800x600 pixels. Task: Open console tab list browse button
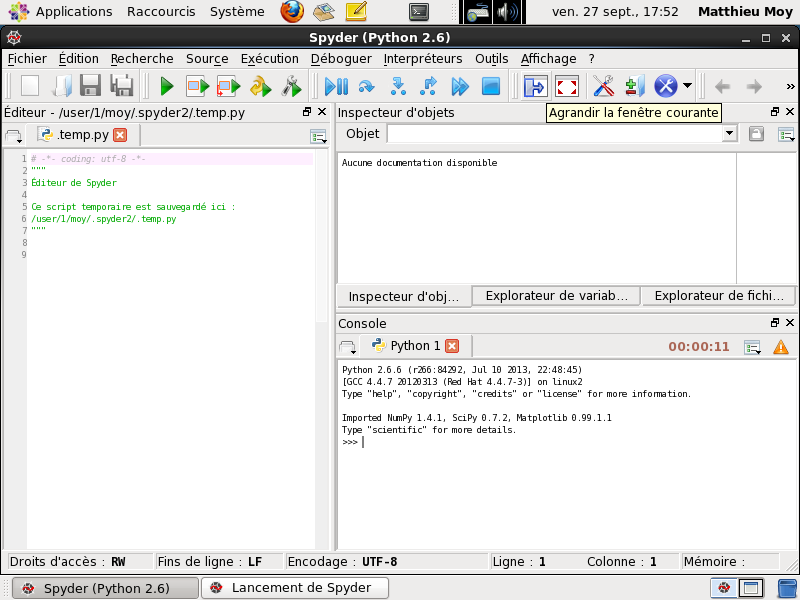click(x=347, y=347)
